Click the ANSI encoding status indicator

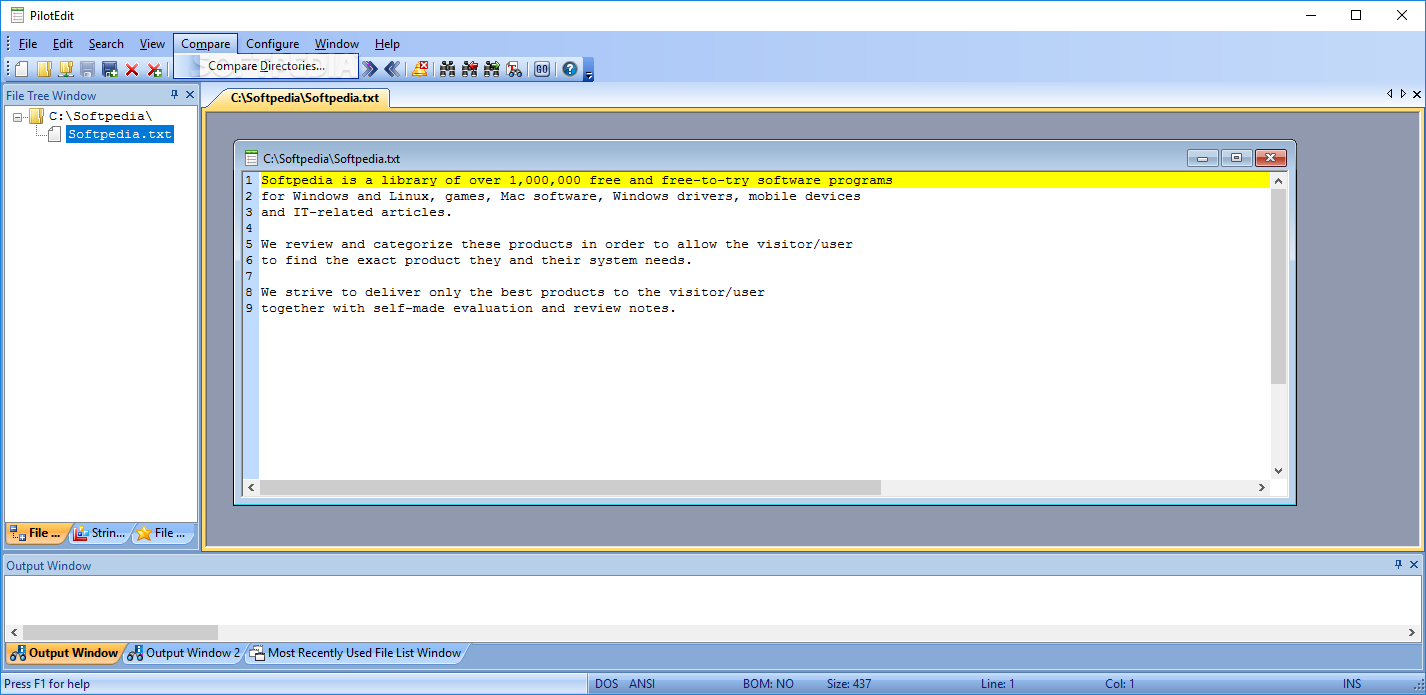tap(642, 684)
